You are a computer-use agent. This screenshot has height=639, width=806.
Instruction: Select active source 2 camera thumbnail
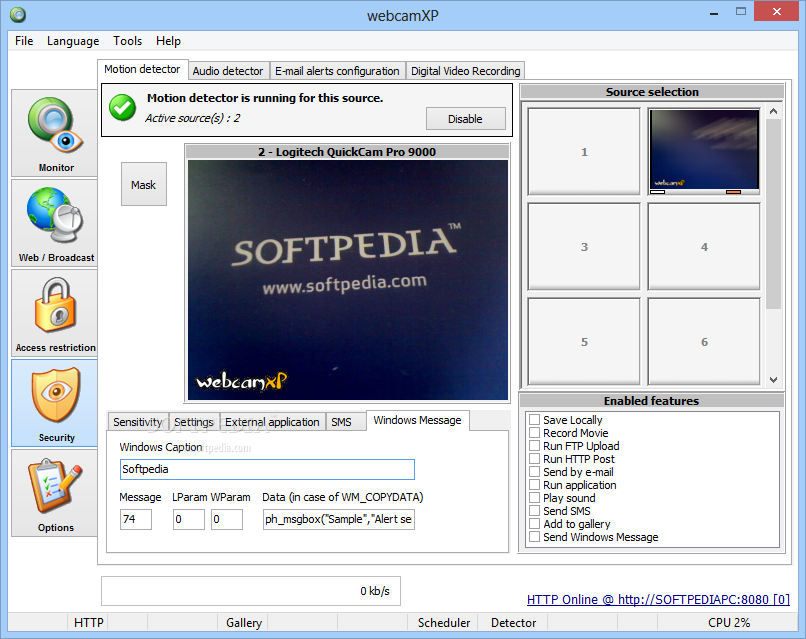704,152
